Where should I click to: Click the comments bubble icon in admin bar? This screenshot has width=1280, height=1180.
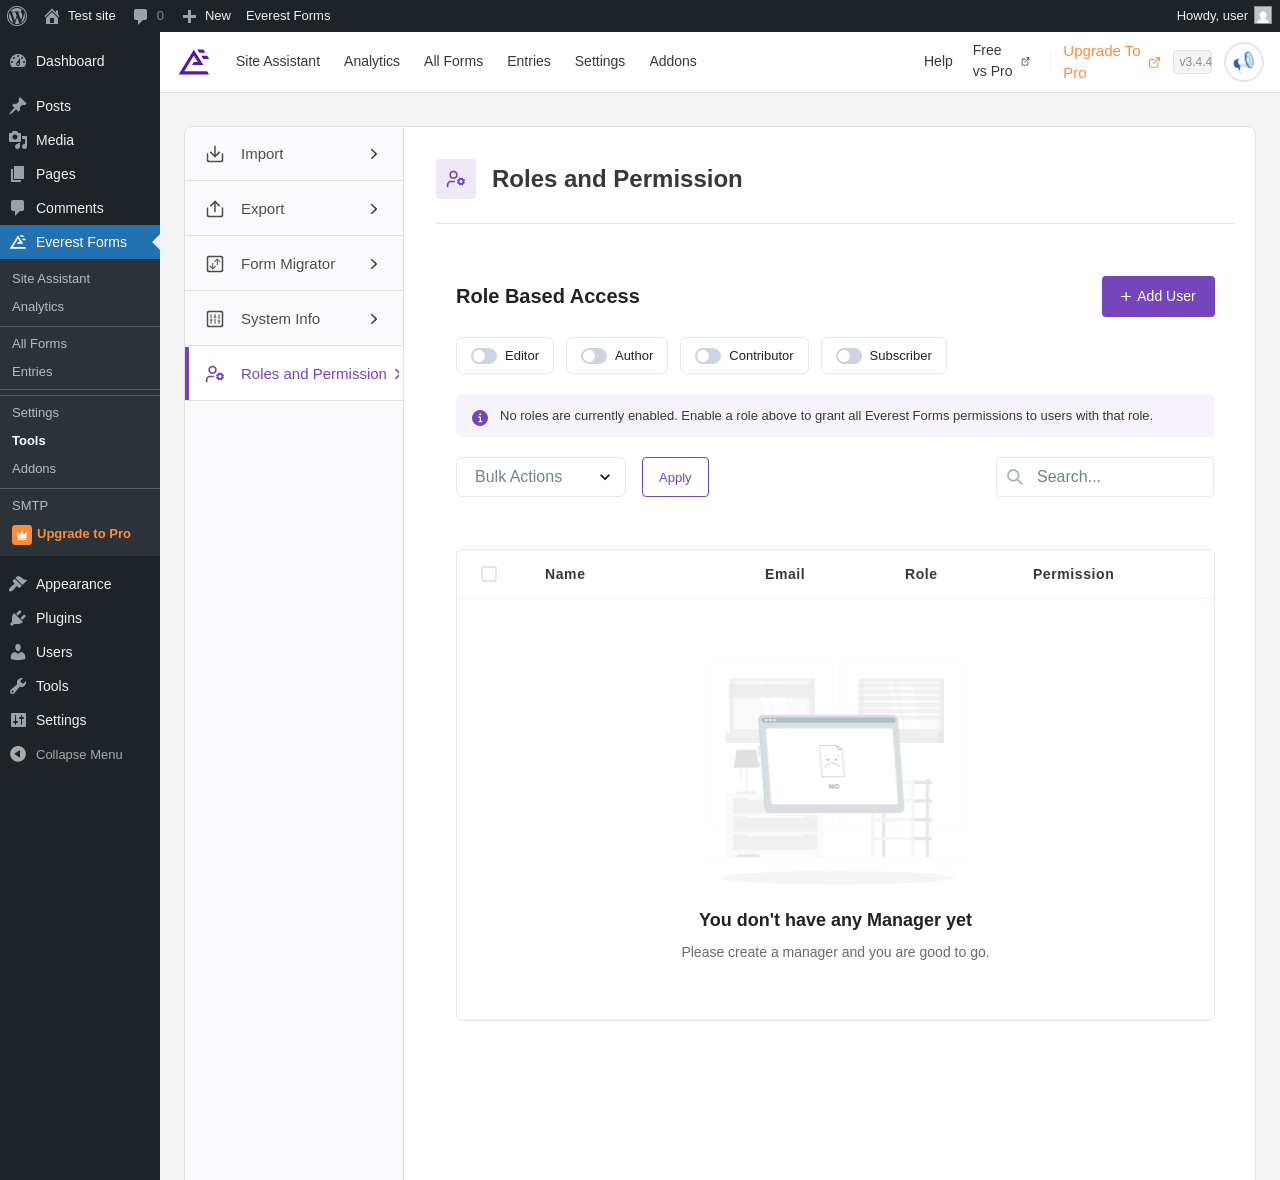pyautogui.click(x=141, y=16)
